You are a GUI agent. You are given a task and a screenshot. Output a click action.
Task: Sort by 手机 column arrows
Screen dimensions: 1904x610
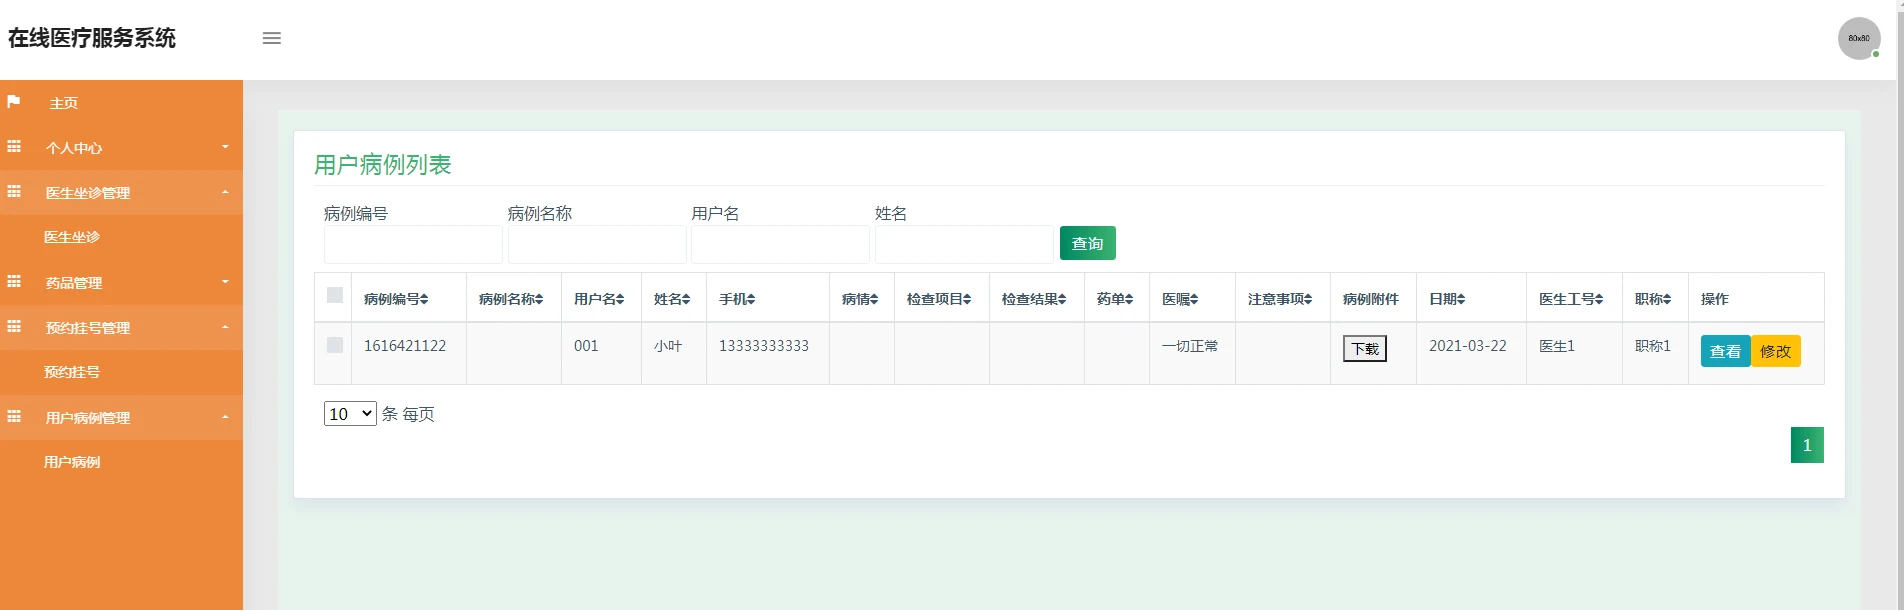point(751,299)
